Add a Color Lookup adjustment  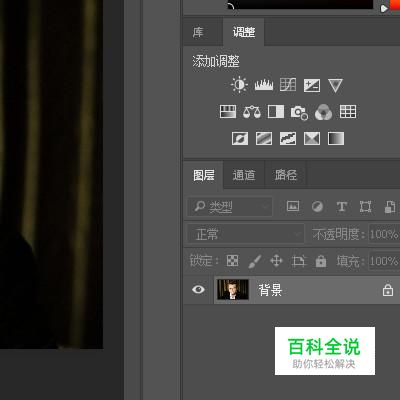click(x=348, y=112)
